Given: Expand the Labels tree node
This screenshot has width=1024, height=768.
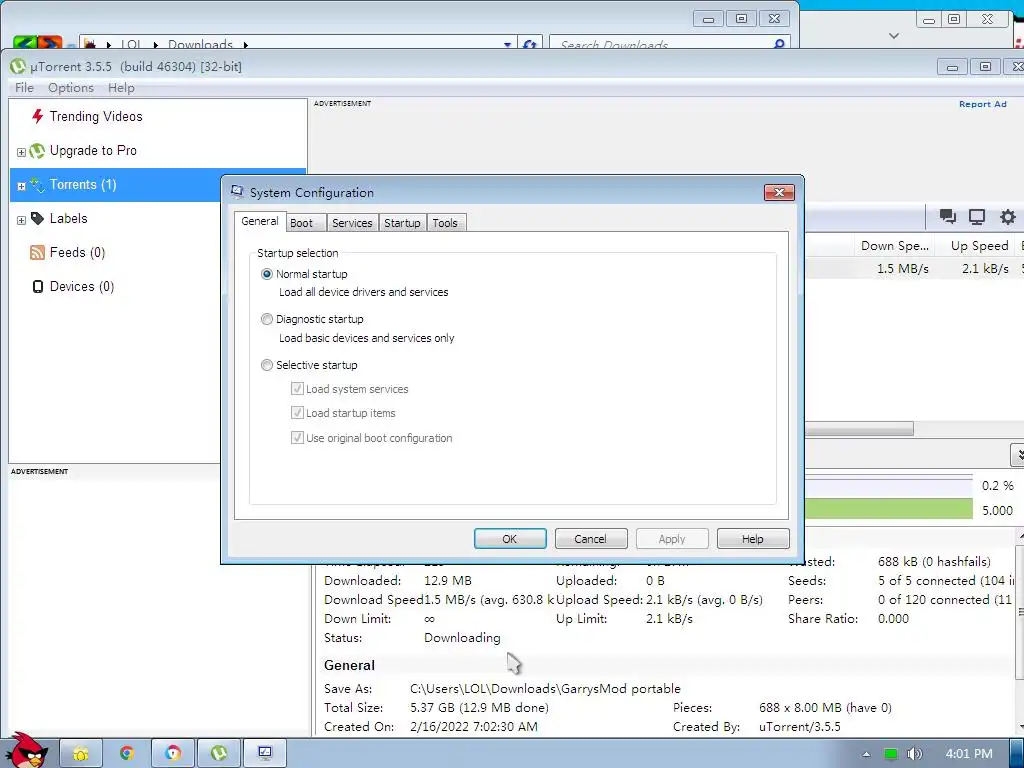Looking at the screenshot, I should (x=21, y=220).
